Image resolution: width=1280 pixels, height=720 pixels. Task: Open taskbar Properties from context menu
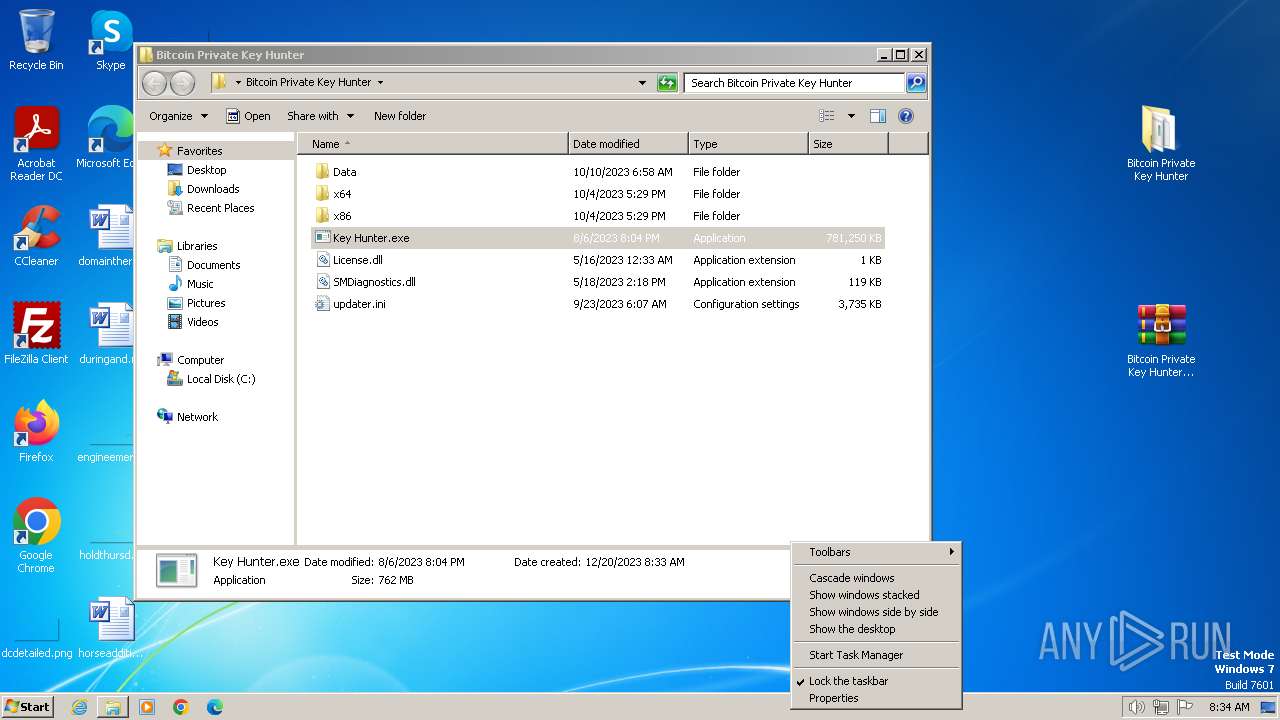876,698
